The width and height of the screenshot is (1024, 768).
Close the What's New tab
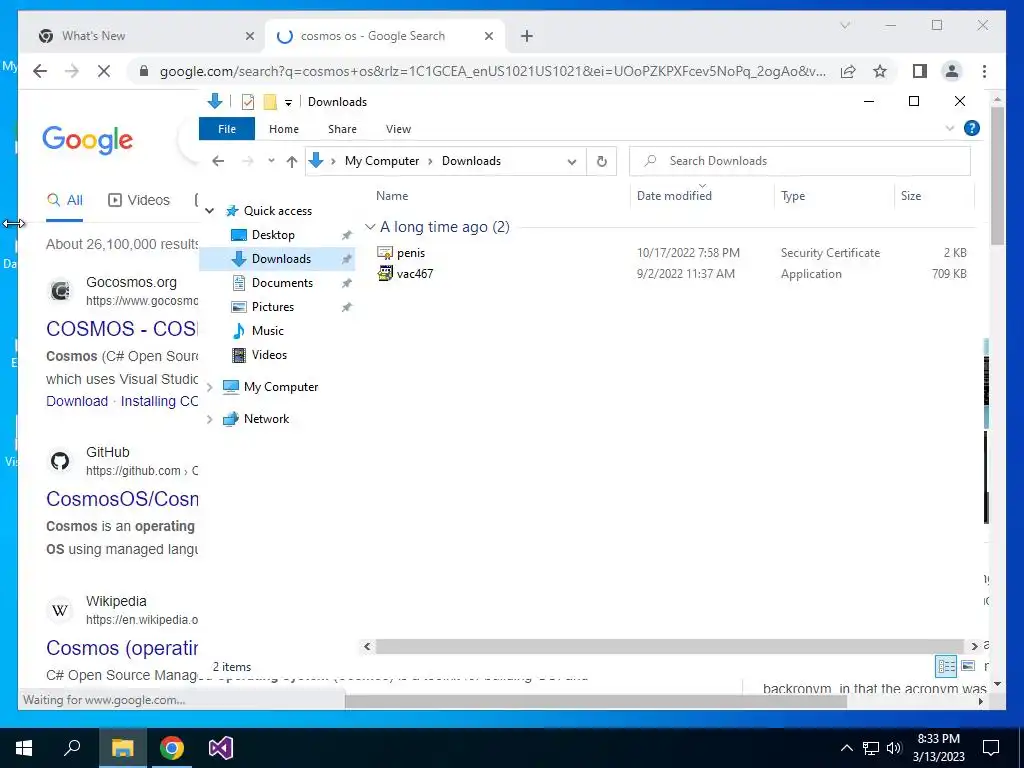(249, 36)
